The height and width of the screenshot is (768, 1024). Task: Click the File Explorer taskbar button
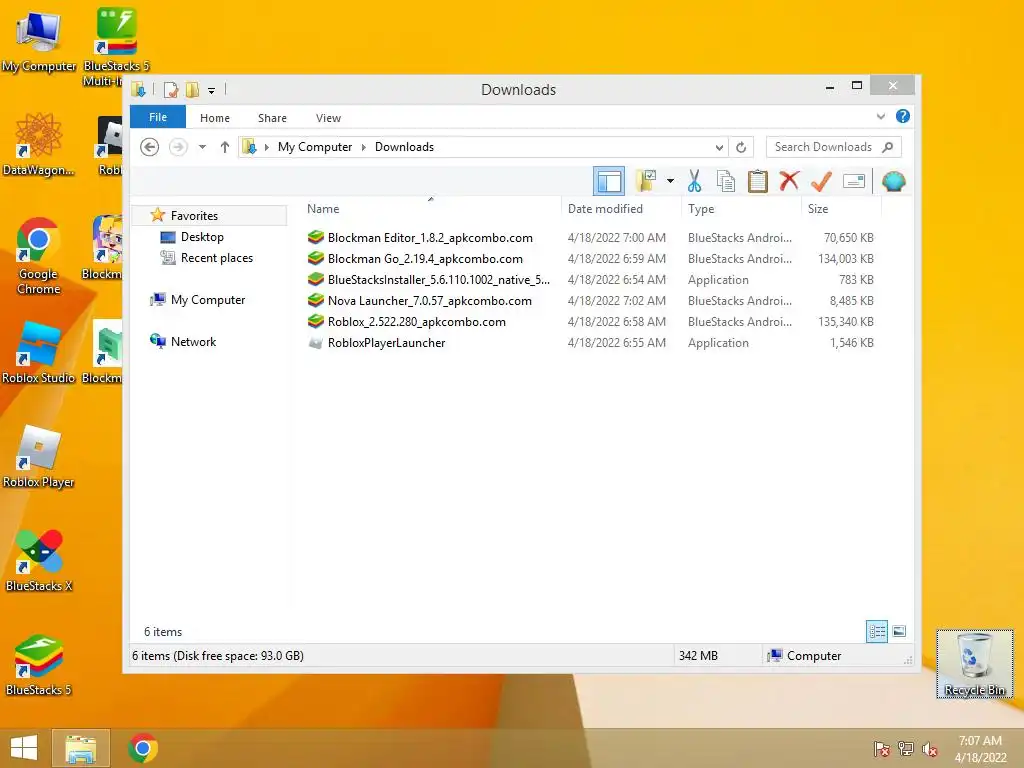pyautogui.click(x=80, y=748)
